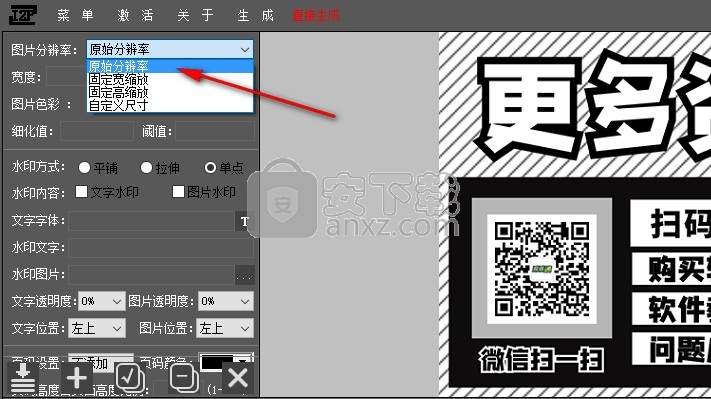The image size is (711, 399).
Task: Open the 文字透明度 percentage dropdown
Action: pos(102,302)
